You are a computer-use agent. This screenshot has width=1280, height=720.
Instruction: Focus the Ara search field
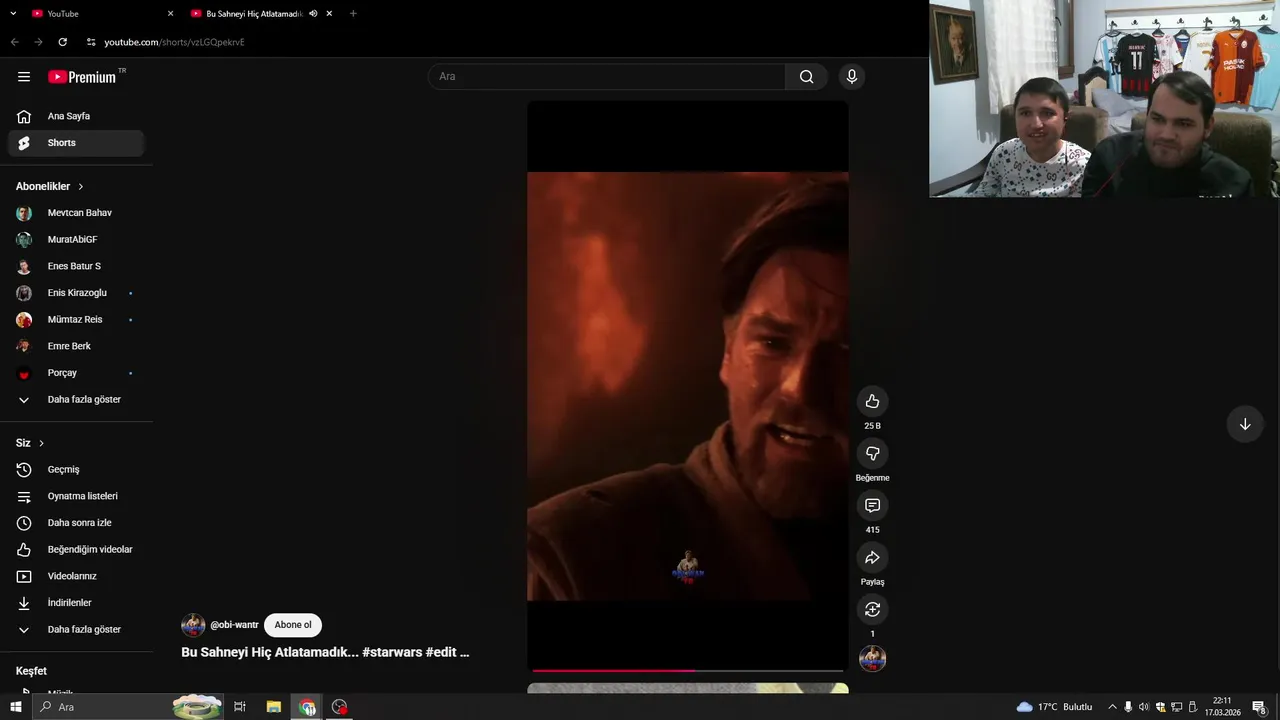click(606, 77)
